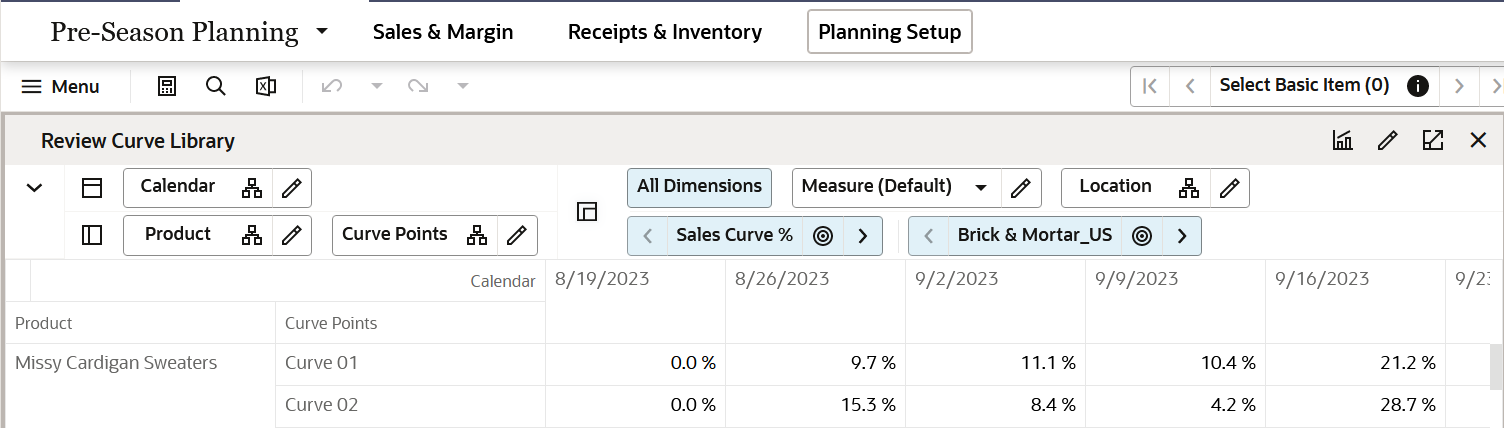Open Calendar hierarchy icon
This screenshot has height=428, width=1504.
(252, 187)
